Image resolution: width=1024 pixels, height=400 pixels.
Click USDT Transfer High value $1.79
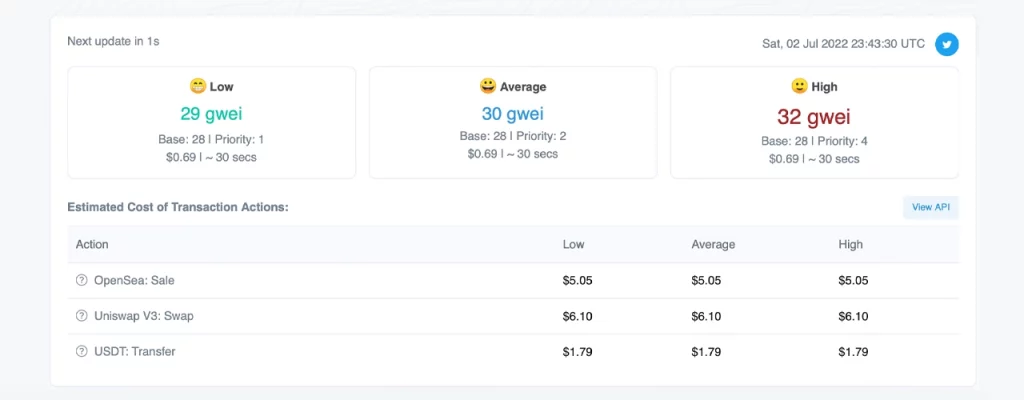[853, 352]
